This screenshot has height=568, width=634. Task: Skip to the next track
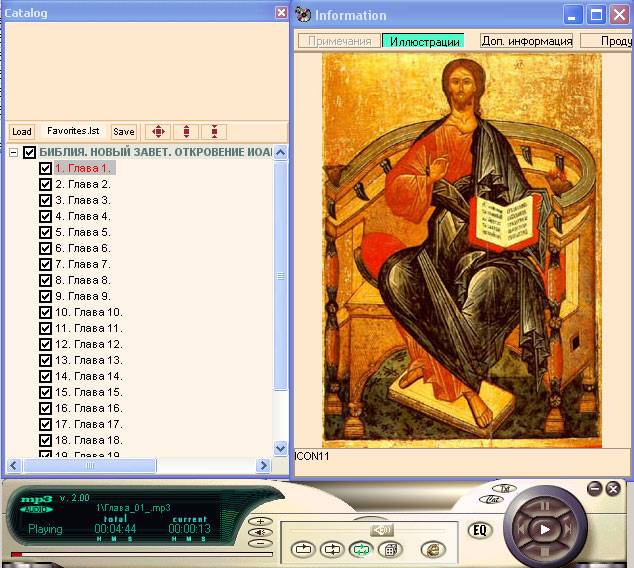click(568, 529)
